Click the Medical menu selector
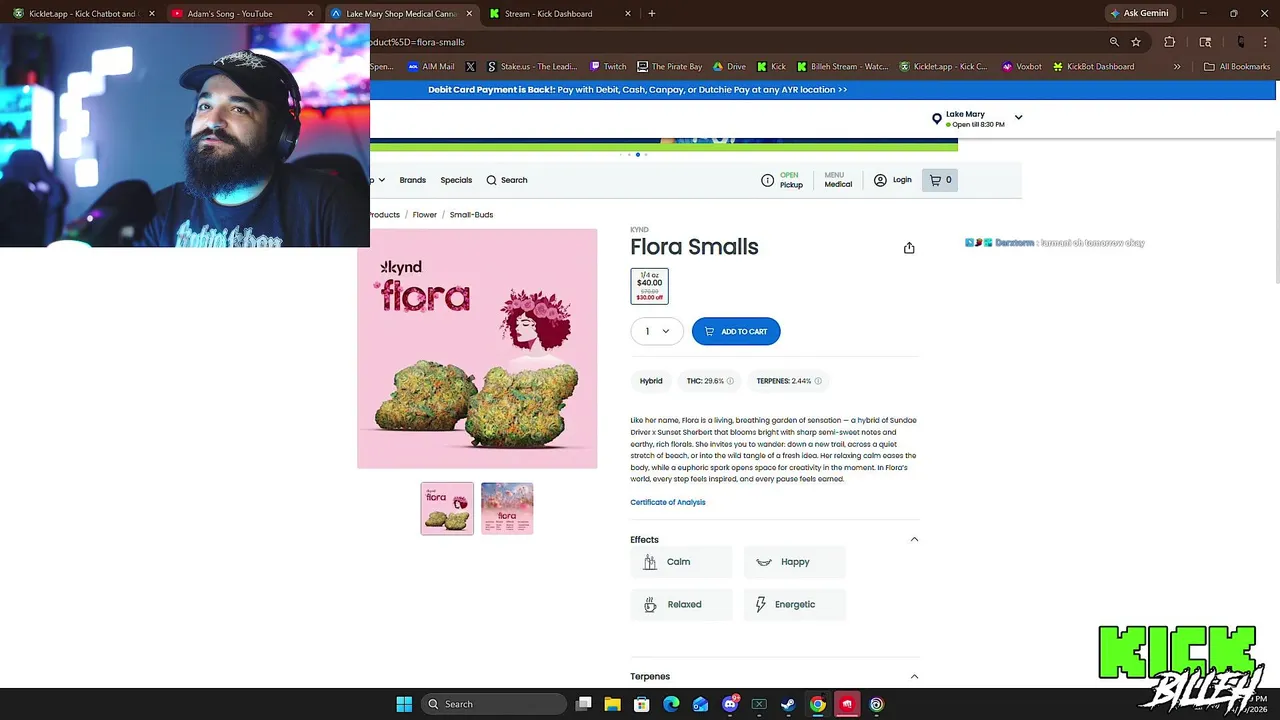Viewport: 1280px width, 720px height. tap(838, 180)
